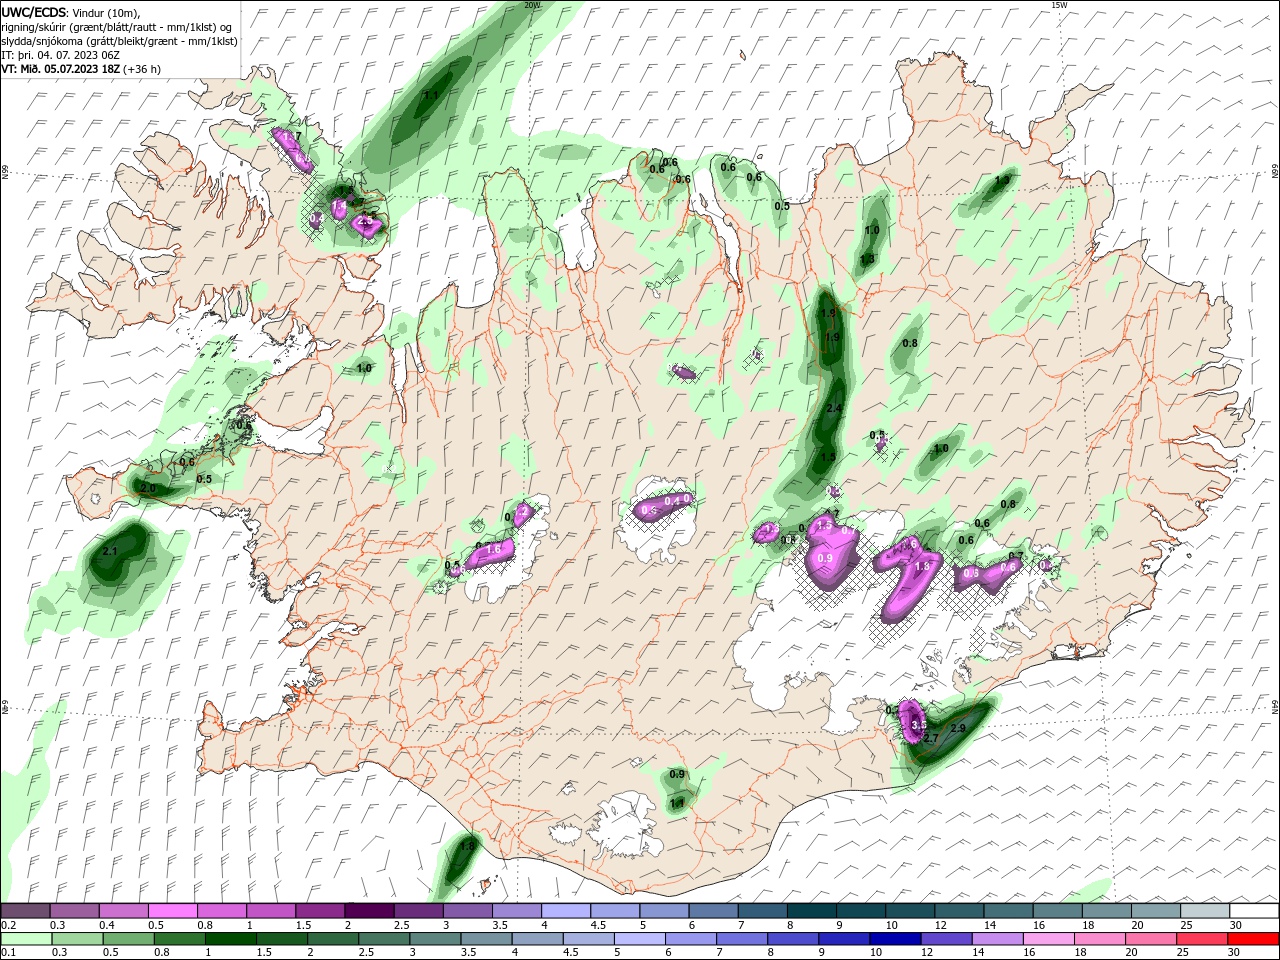
Task: Click the red swatch ending the rain scale
Action: tap(1255, 940)
